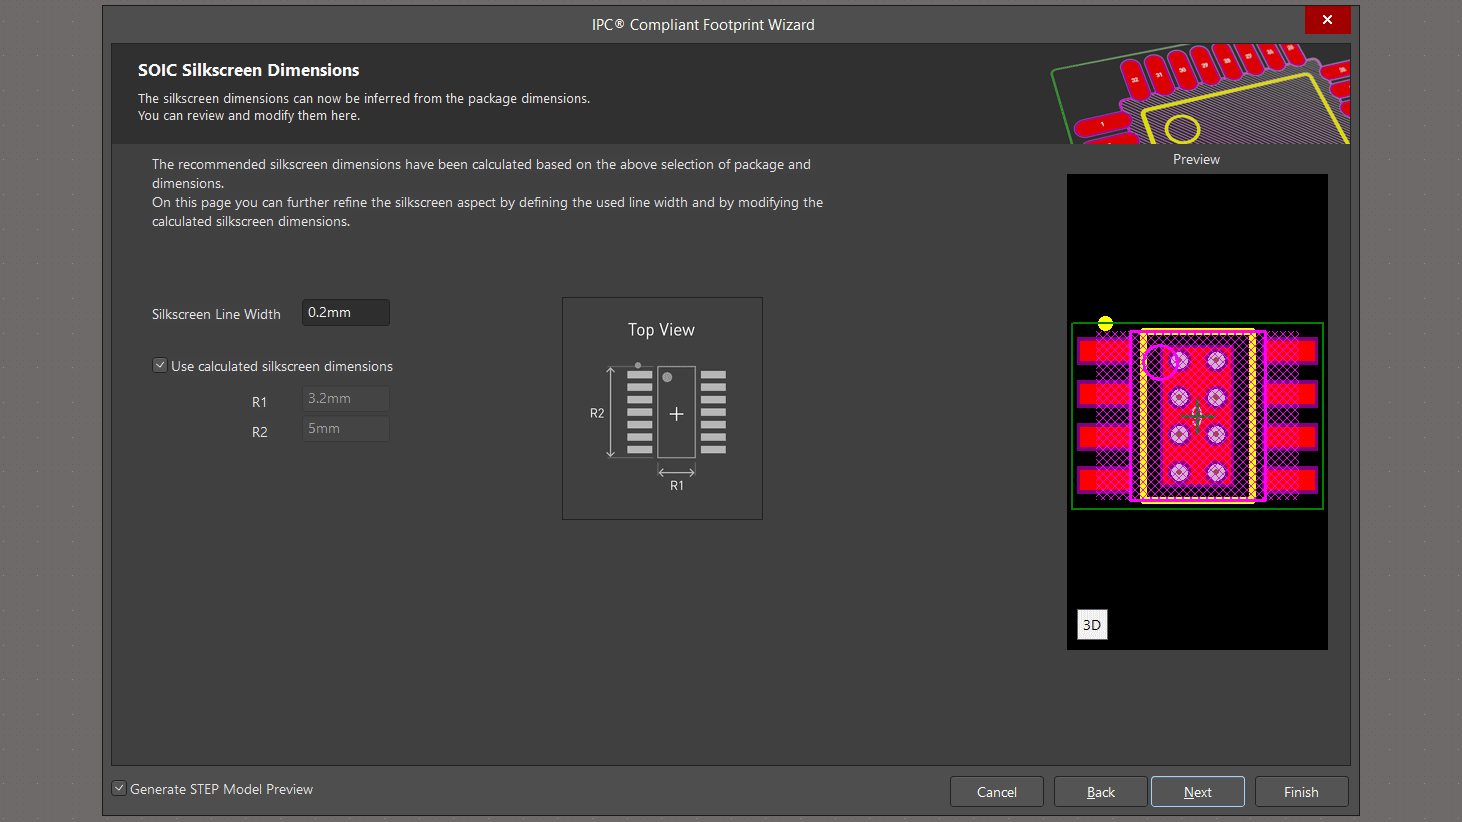1462x822 pixels.
Task: Click the magenta pin 1 circle in preview
Action: pos(1157,362)
